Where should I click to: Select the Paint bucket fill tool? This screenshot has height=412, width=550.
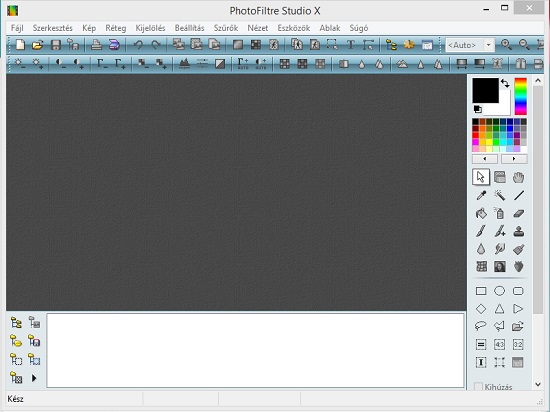tap(481, 213)
